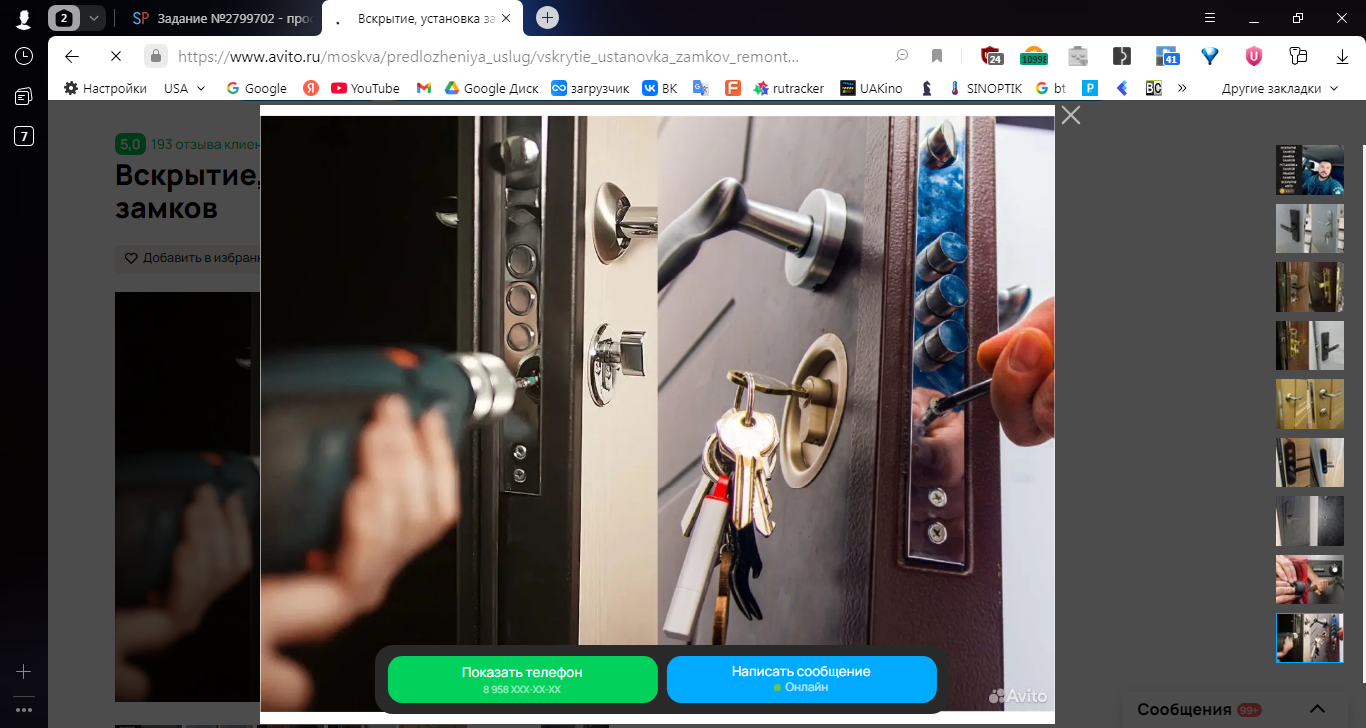1366x728 pixels.
Task: Open site security lock info
Action: tap(155, 56)
